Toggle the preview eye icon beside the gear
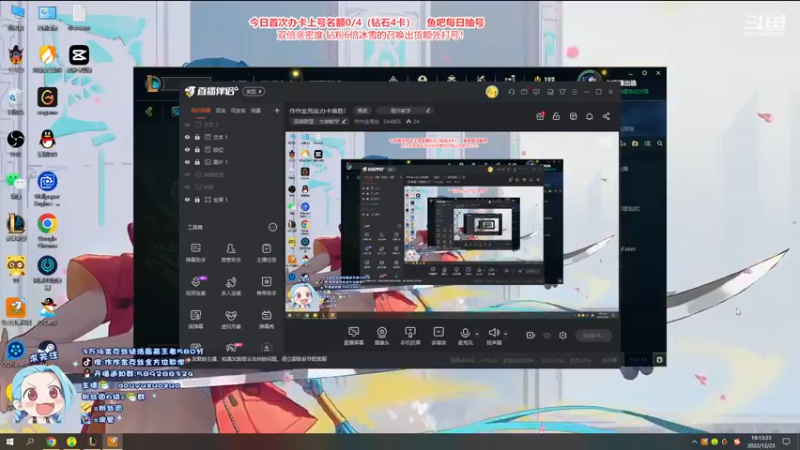The width and height of the screenshot is (800, 450). click(x=547, y=335)
